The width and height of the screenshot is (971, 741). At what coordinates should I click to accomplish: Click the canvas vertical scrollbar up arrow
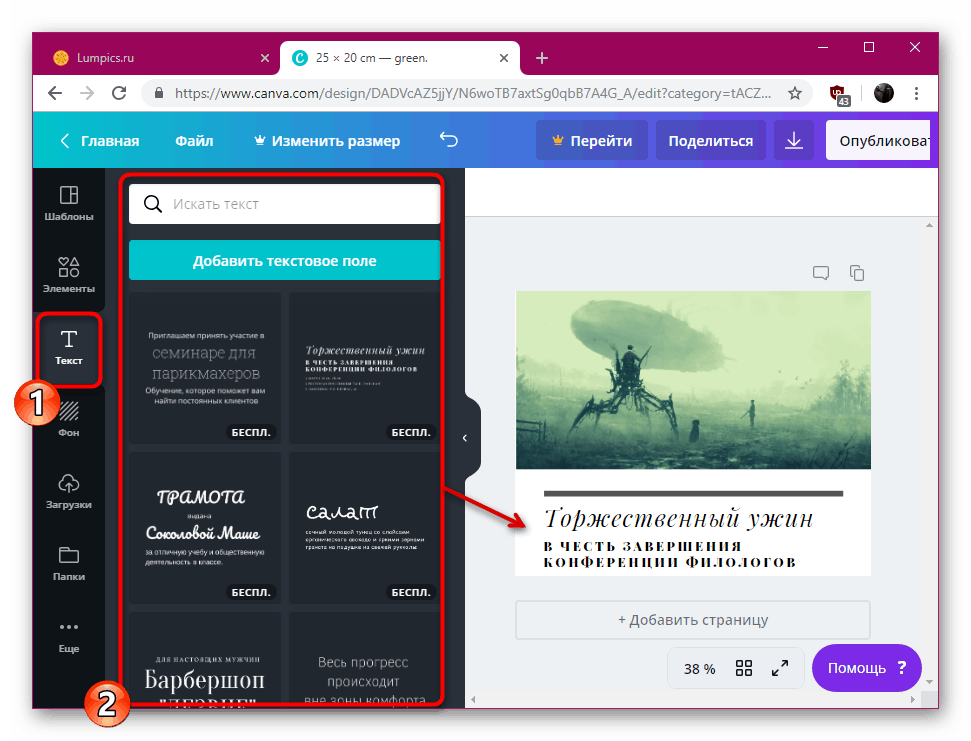click(x=929, y=225)
